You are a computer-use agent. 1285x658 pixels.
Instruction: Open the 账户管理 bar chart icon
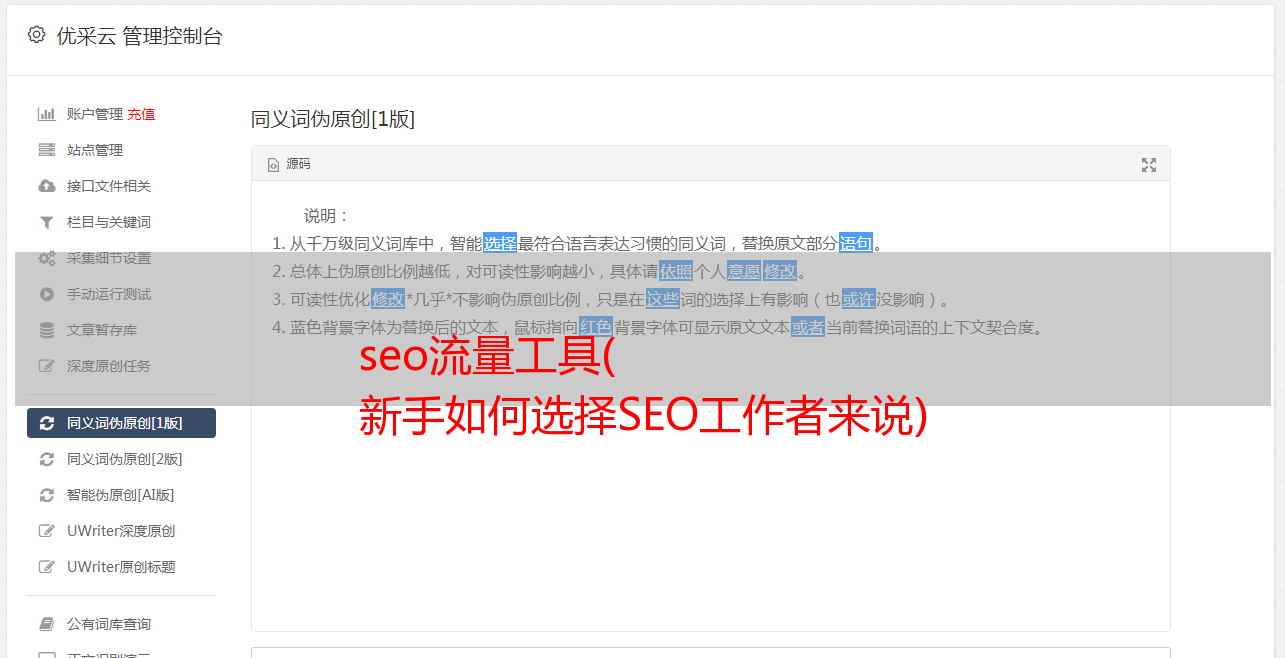click(46, 114)
